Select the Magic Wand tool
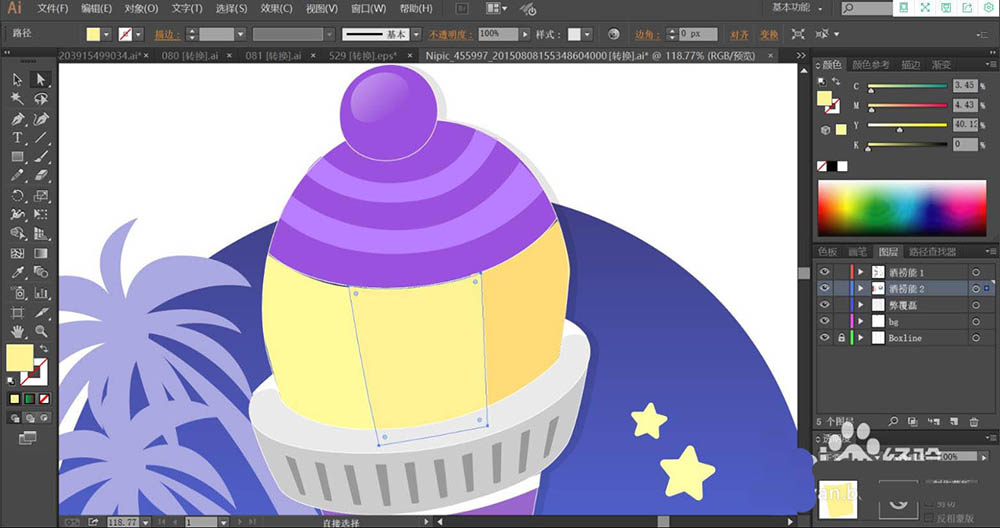The width and height of the screenshot is (1000, 528). pos(18,99)
